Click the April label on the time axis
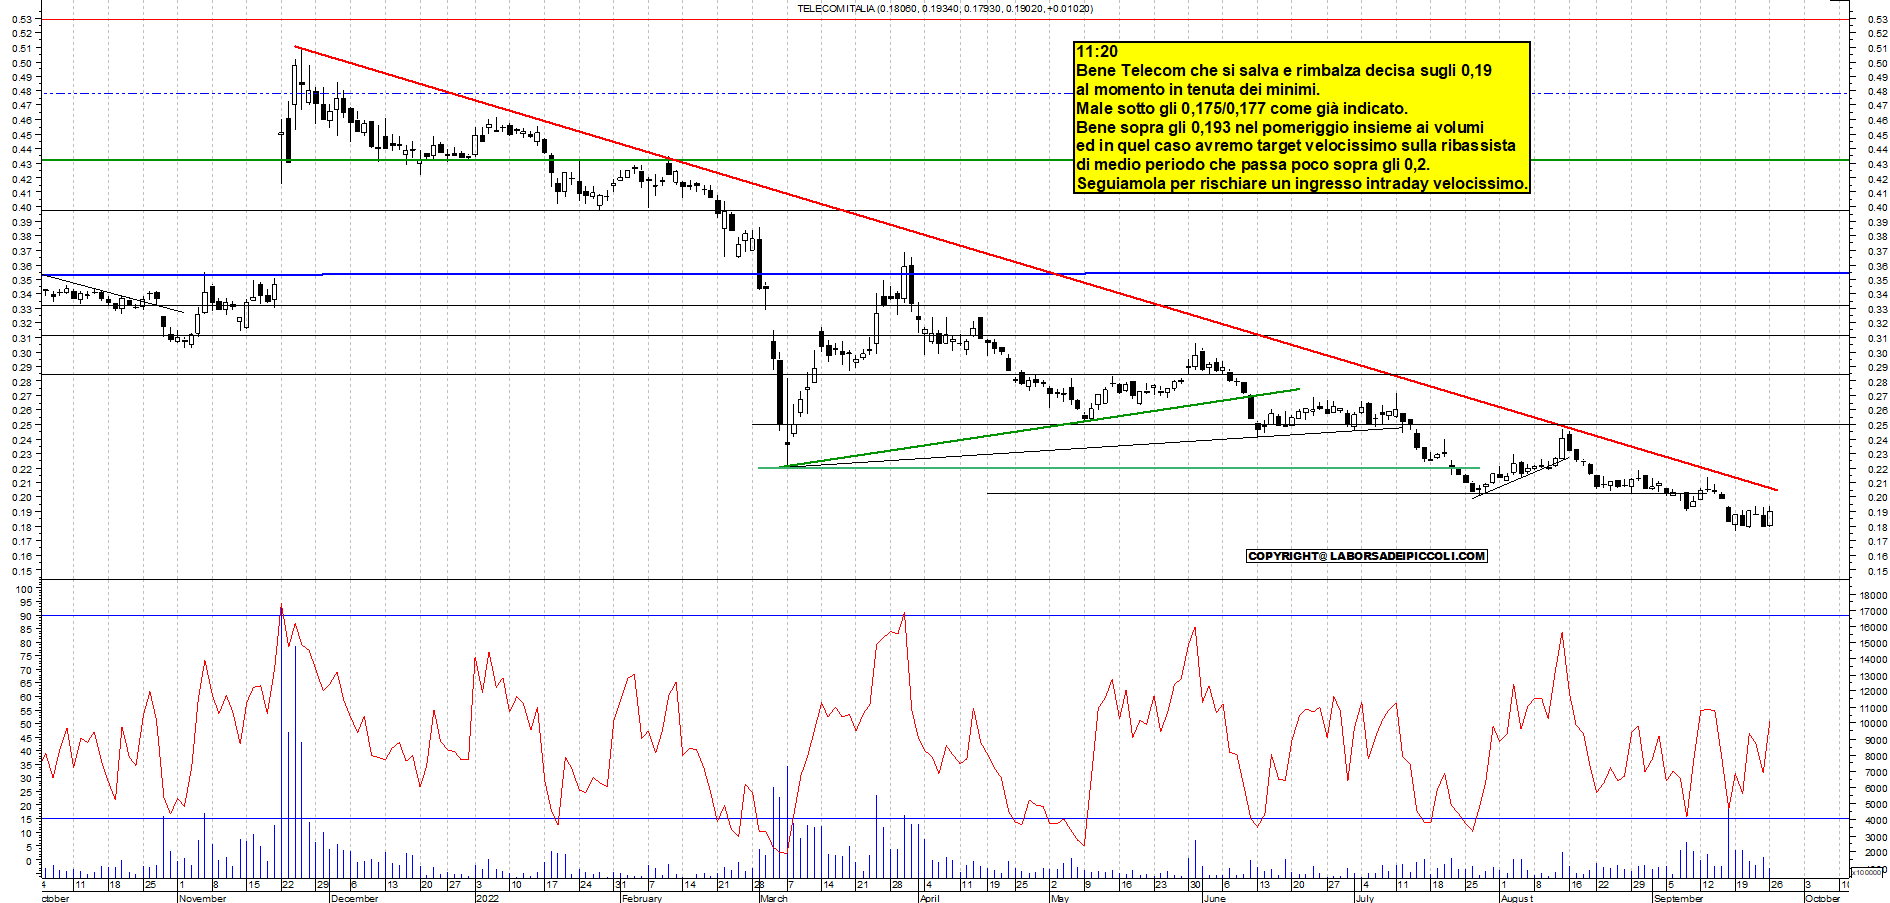The image size is (1890, 903). click(930, 898)
